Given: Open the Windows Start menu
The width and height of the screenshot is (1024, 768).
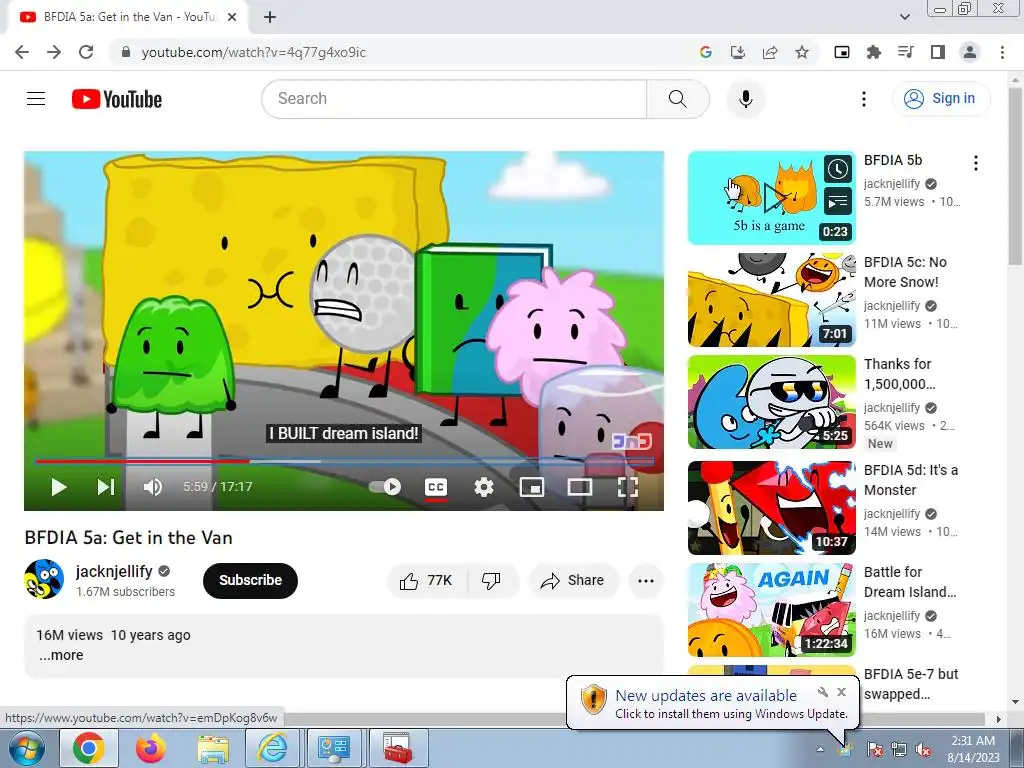Looking at the screenshot, I should pyautogui.click(x=25, y=748).
